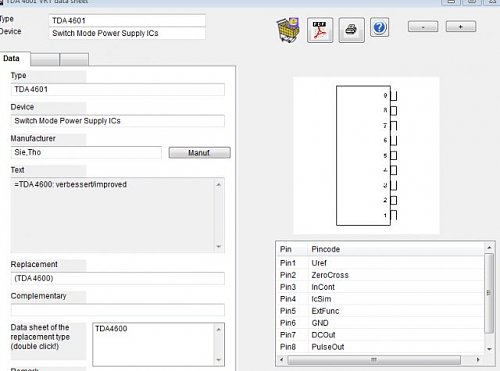This screenshot has height=371, width=500.
Task: Select the Pin1 Uref row
Action: tap(380, 263)
